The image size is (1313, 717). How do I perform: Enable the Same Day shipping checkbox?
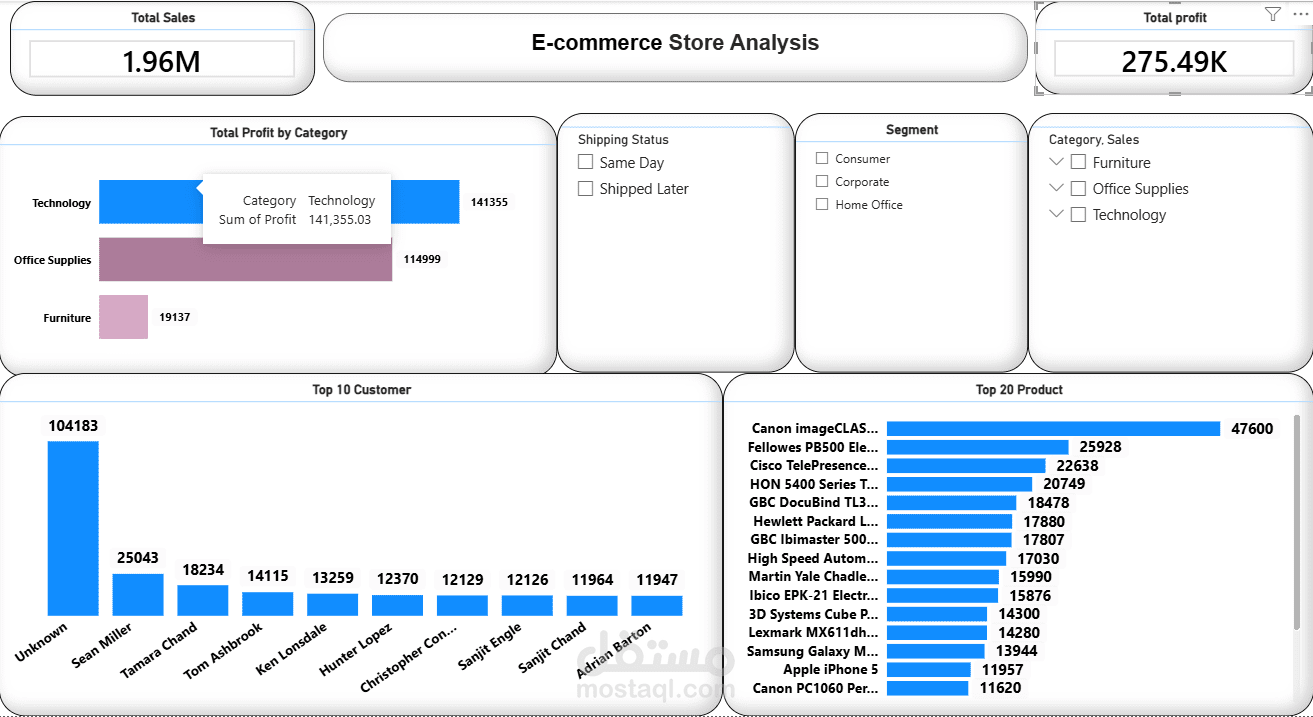(585, 161)
